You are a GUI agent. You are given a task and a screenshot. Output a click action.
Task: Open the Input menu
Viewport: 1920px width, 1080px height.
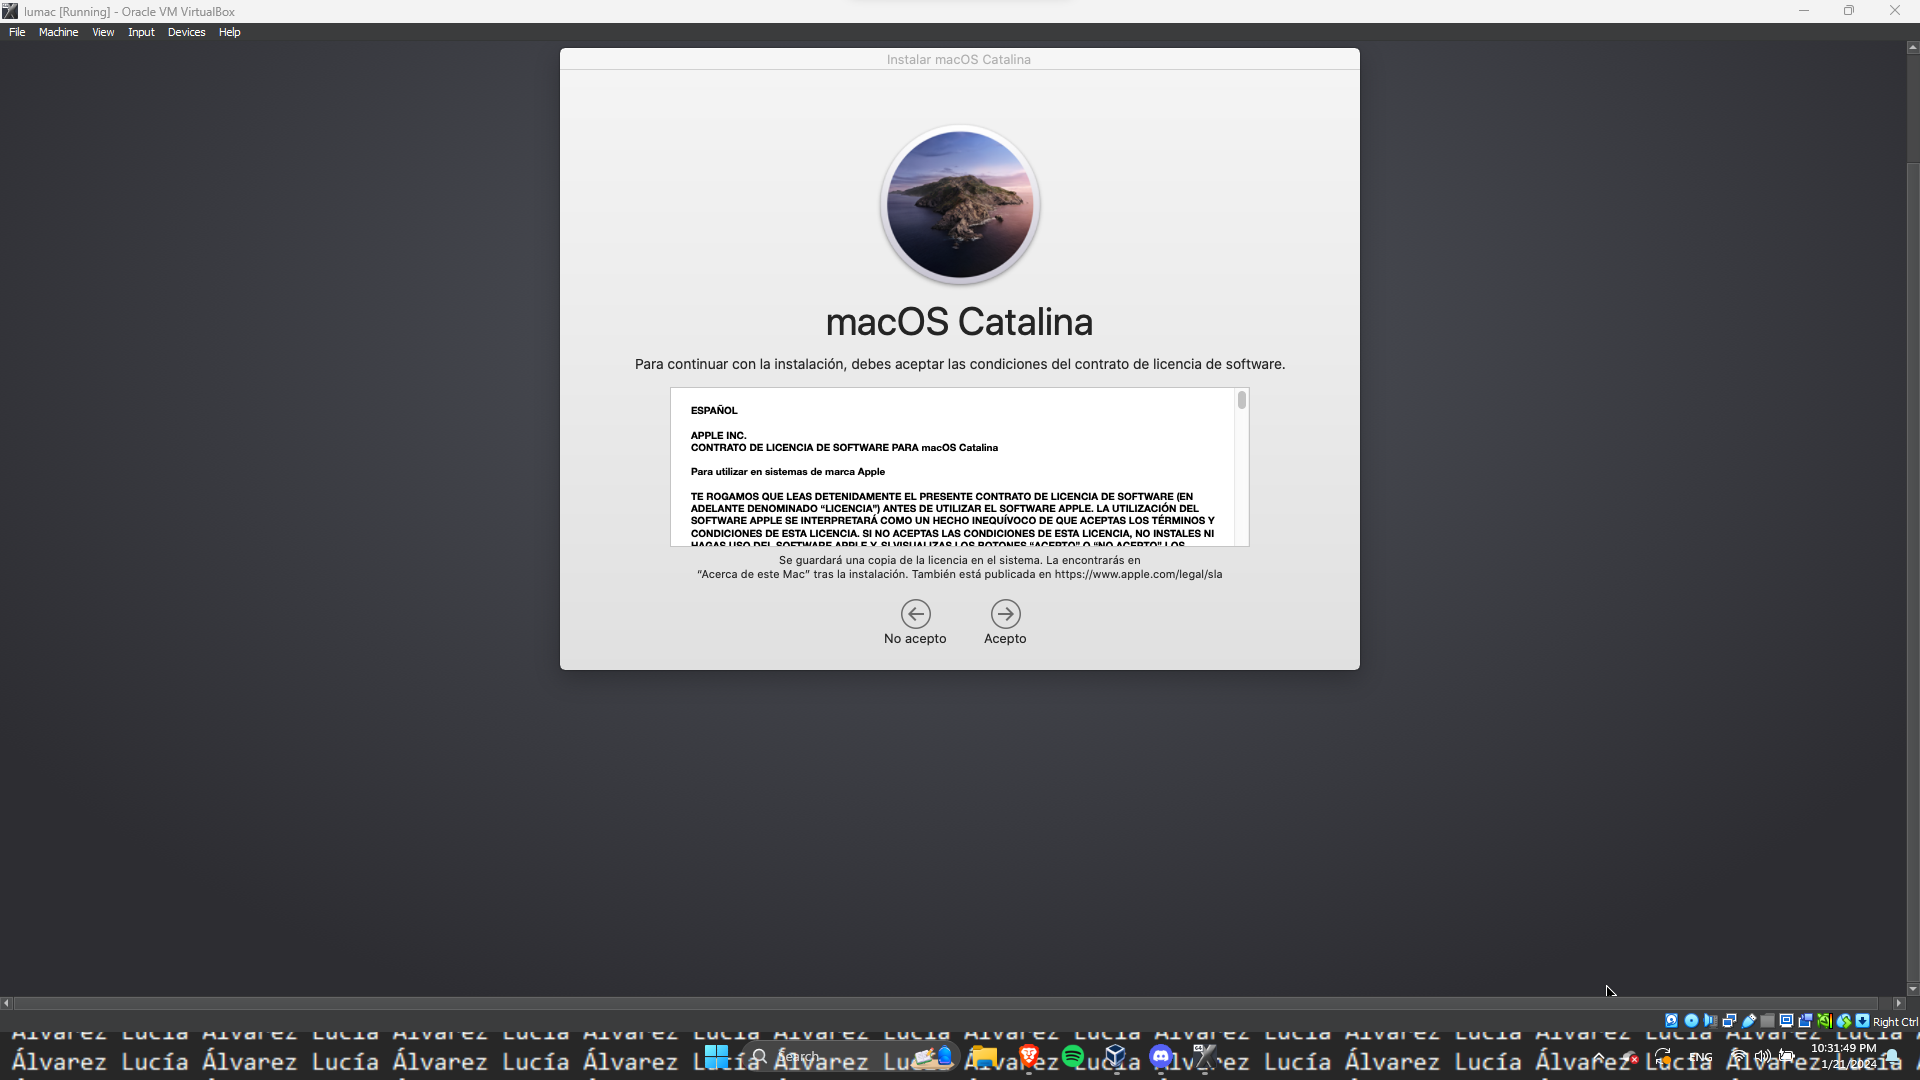(x=141, y=32)
